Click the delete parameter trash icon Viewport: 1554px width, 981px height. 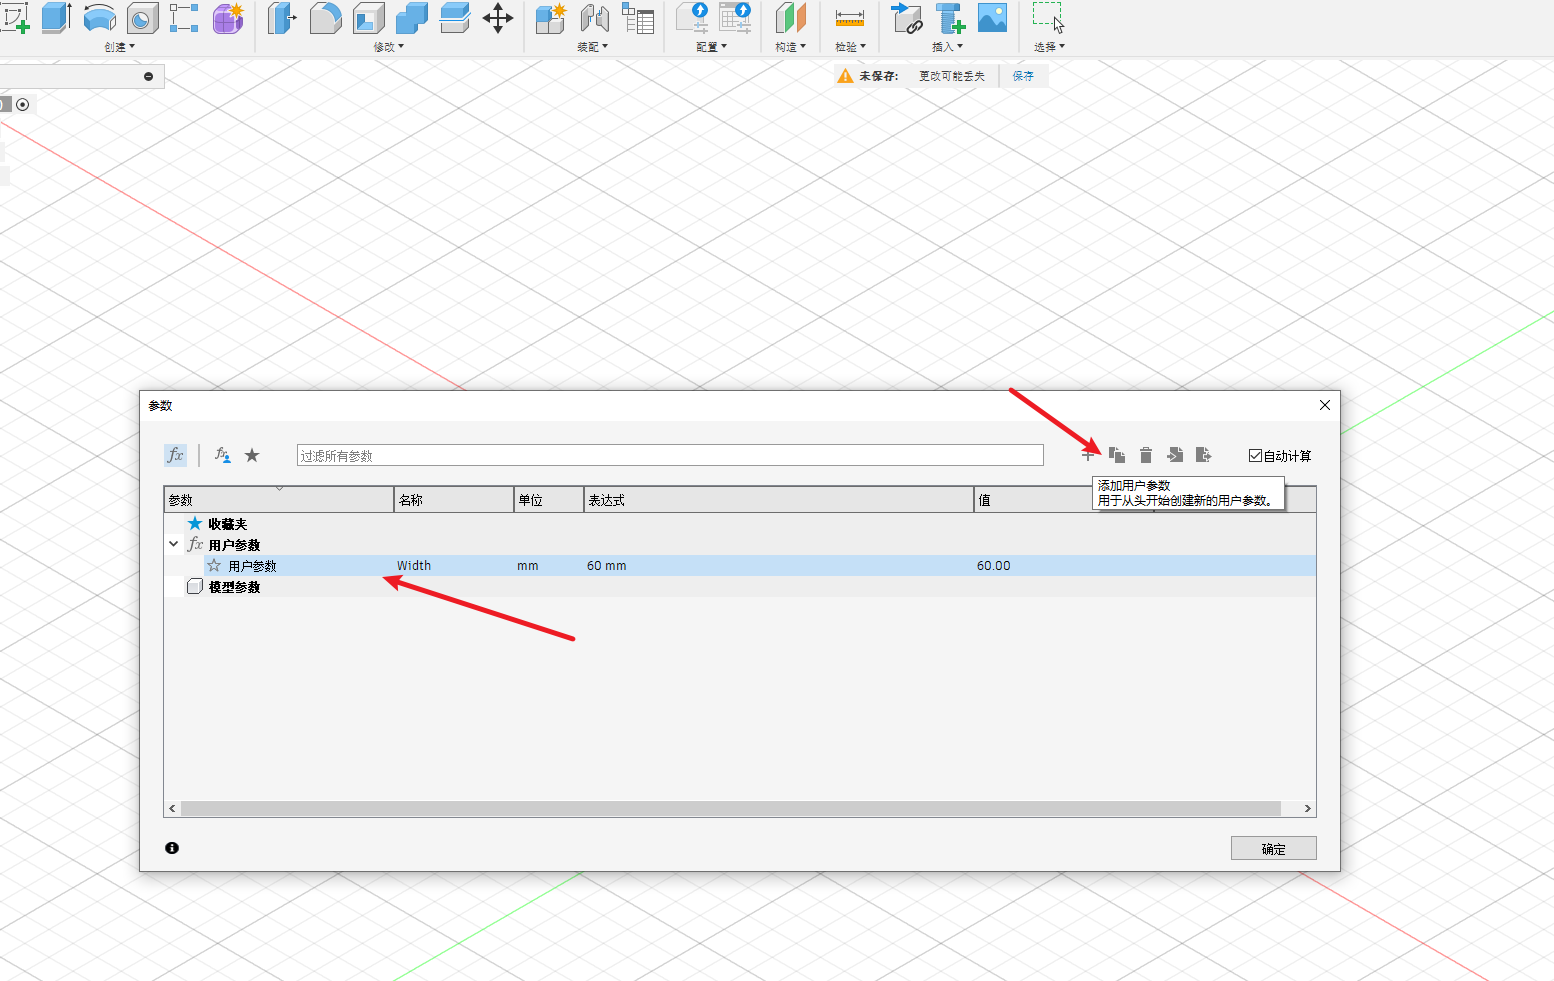point(1146,456)
